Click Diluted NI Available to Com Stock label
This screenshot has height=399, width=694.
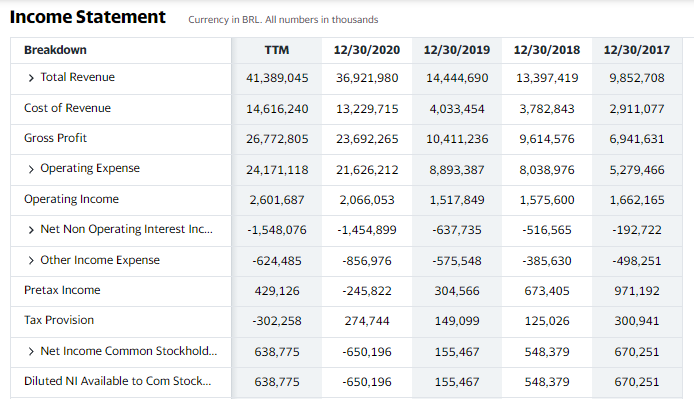[x=117, y=381]
